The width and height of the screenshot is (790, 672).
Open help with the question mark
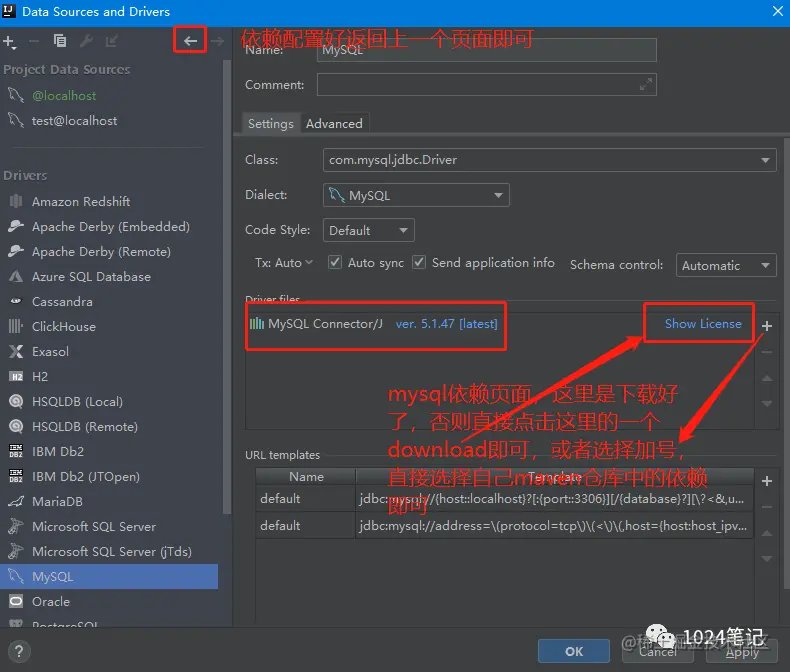point(19,651)
